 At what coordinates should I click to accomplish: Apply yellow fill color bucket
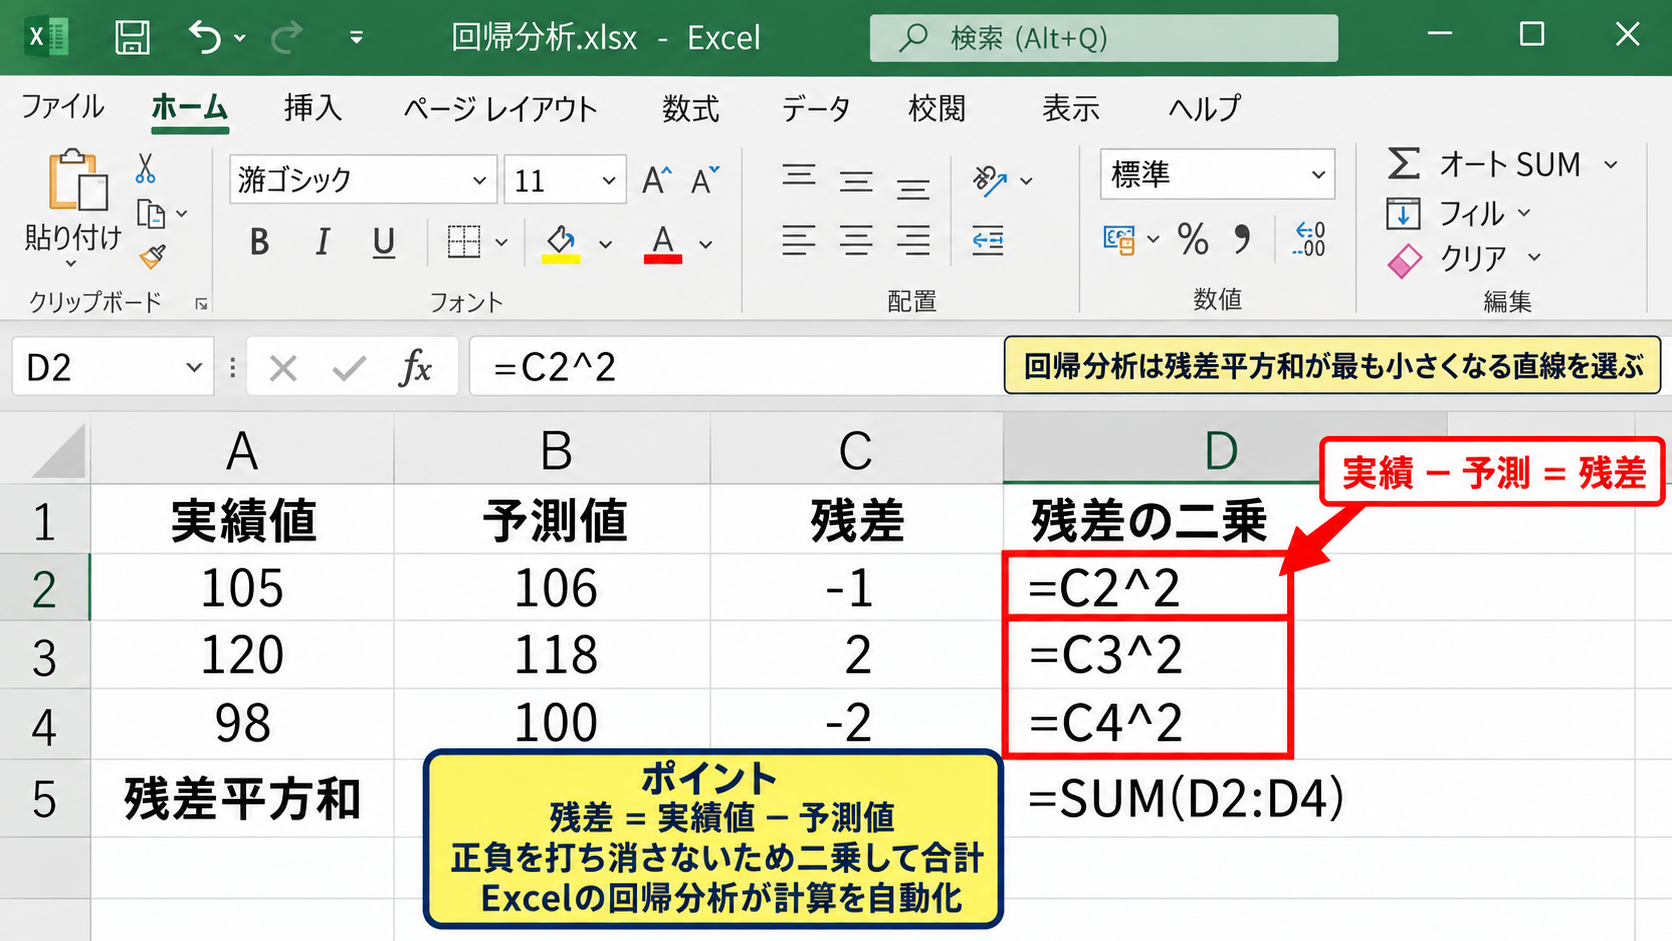click(561, 243)
